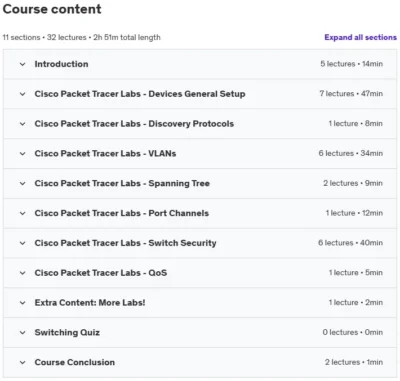Viewport: 400px width, 381px height.
Task: Expand the QoS section chevron
Action: tap(22, 273)
